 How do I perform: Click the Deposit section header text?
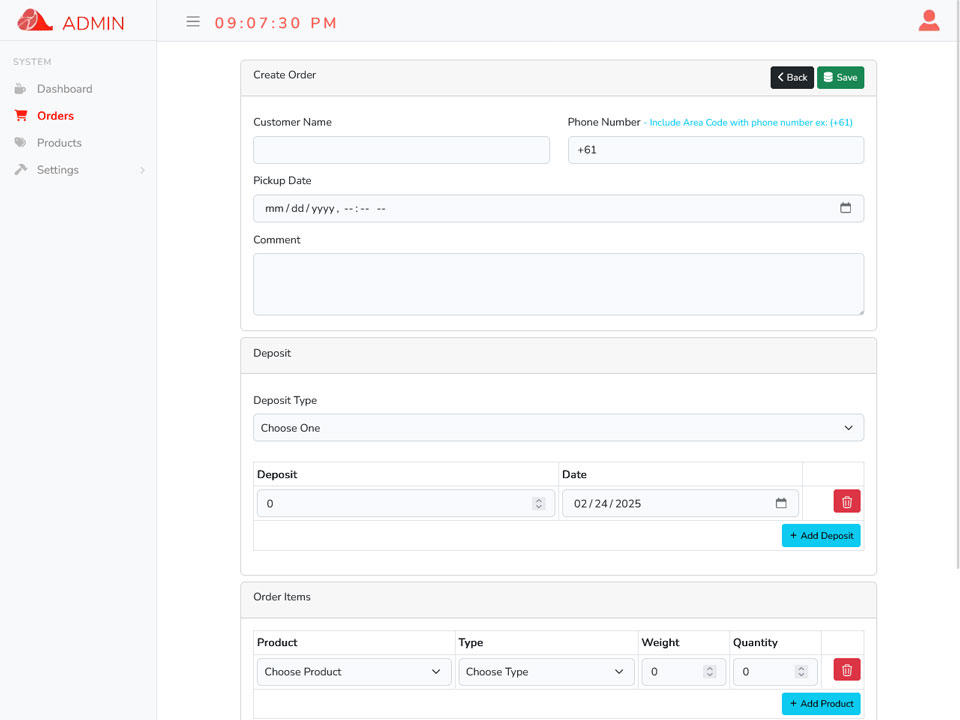[272, 353]
